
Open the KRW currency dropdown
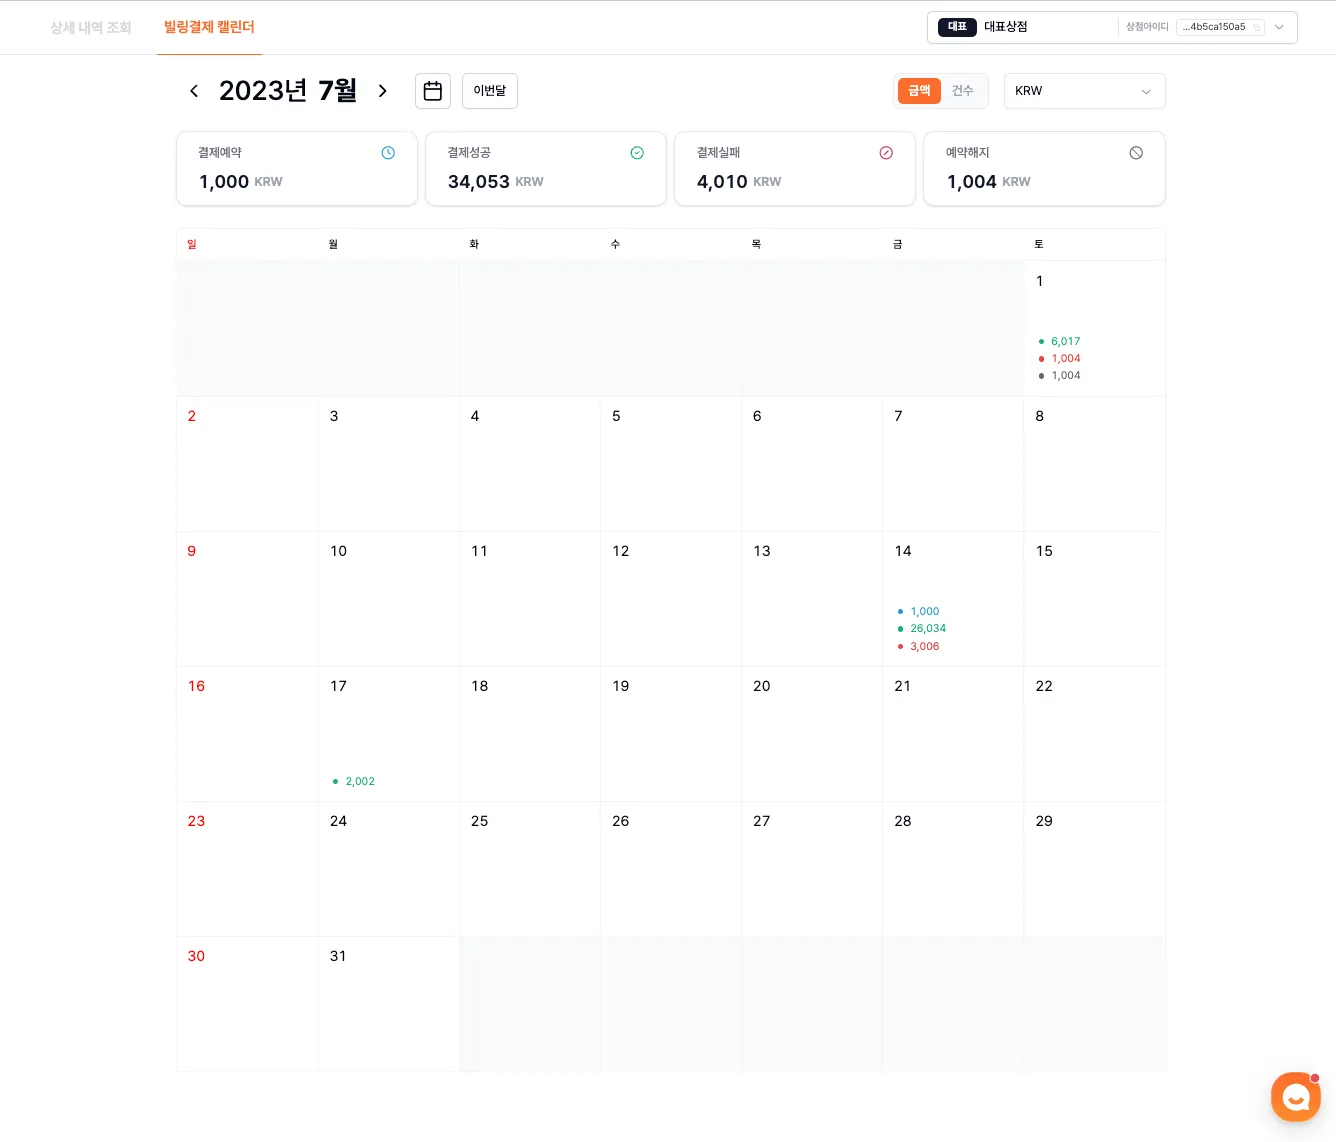[x=1084, y=91]
